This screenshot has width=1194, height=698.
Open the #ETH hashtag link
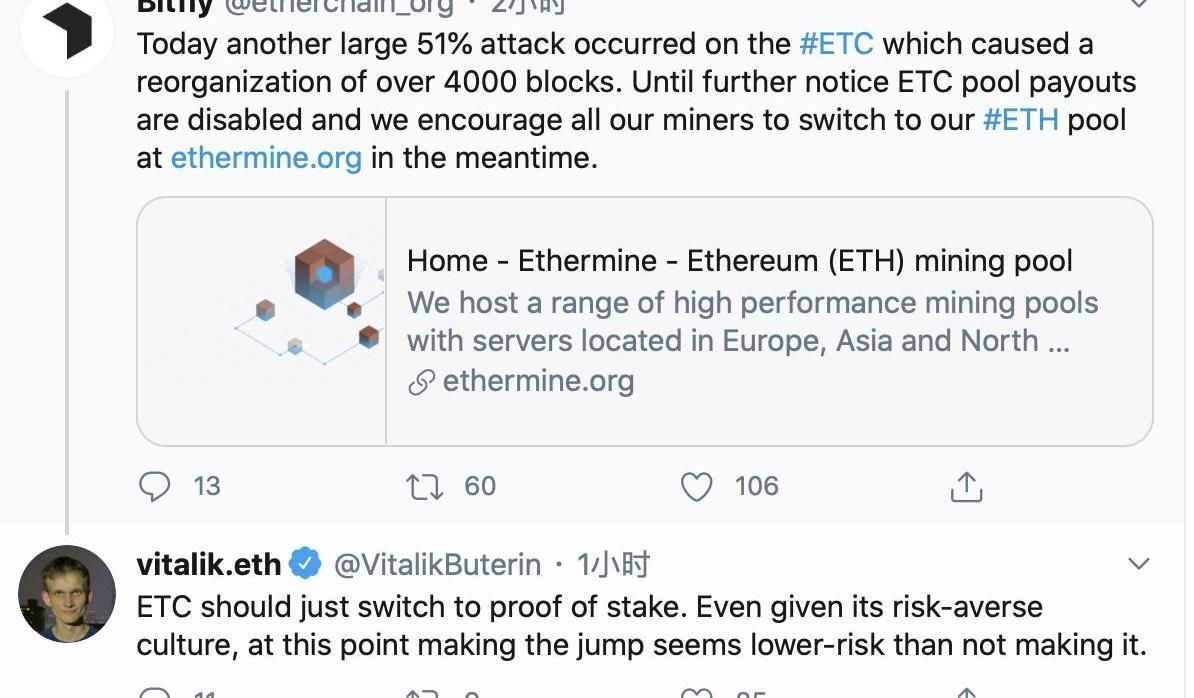pyautogui.click(x=1020, y=120)
